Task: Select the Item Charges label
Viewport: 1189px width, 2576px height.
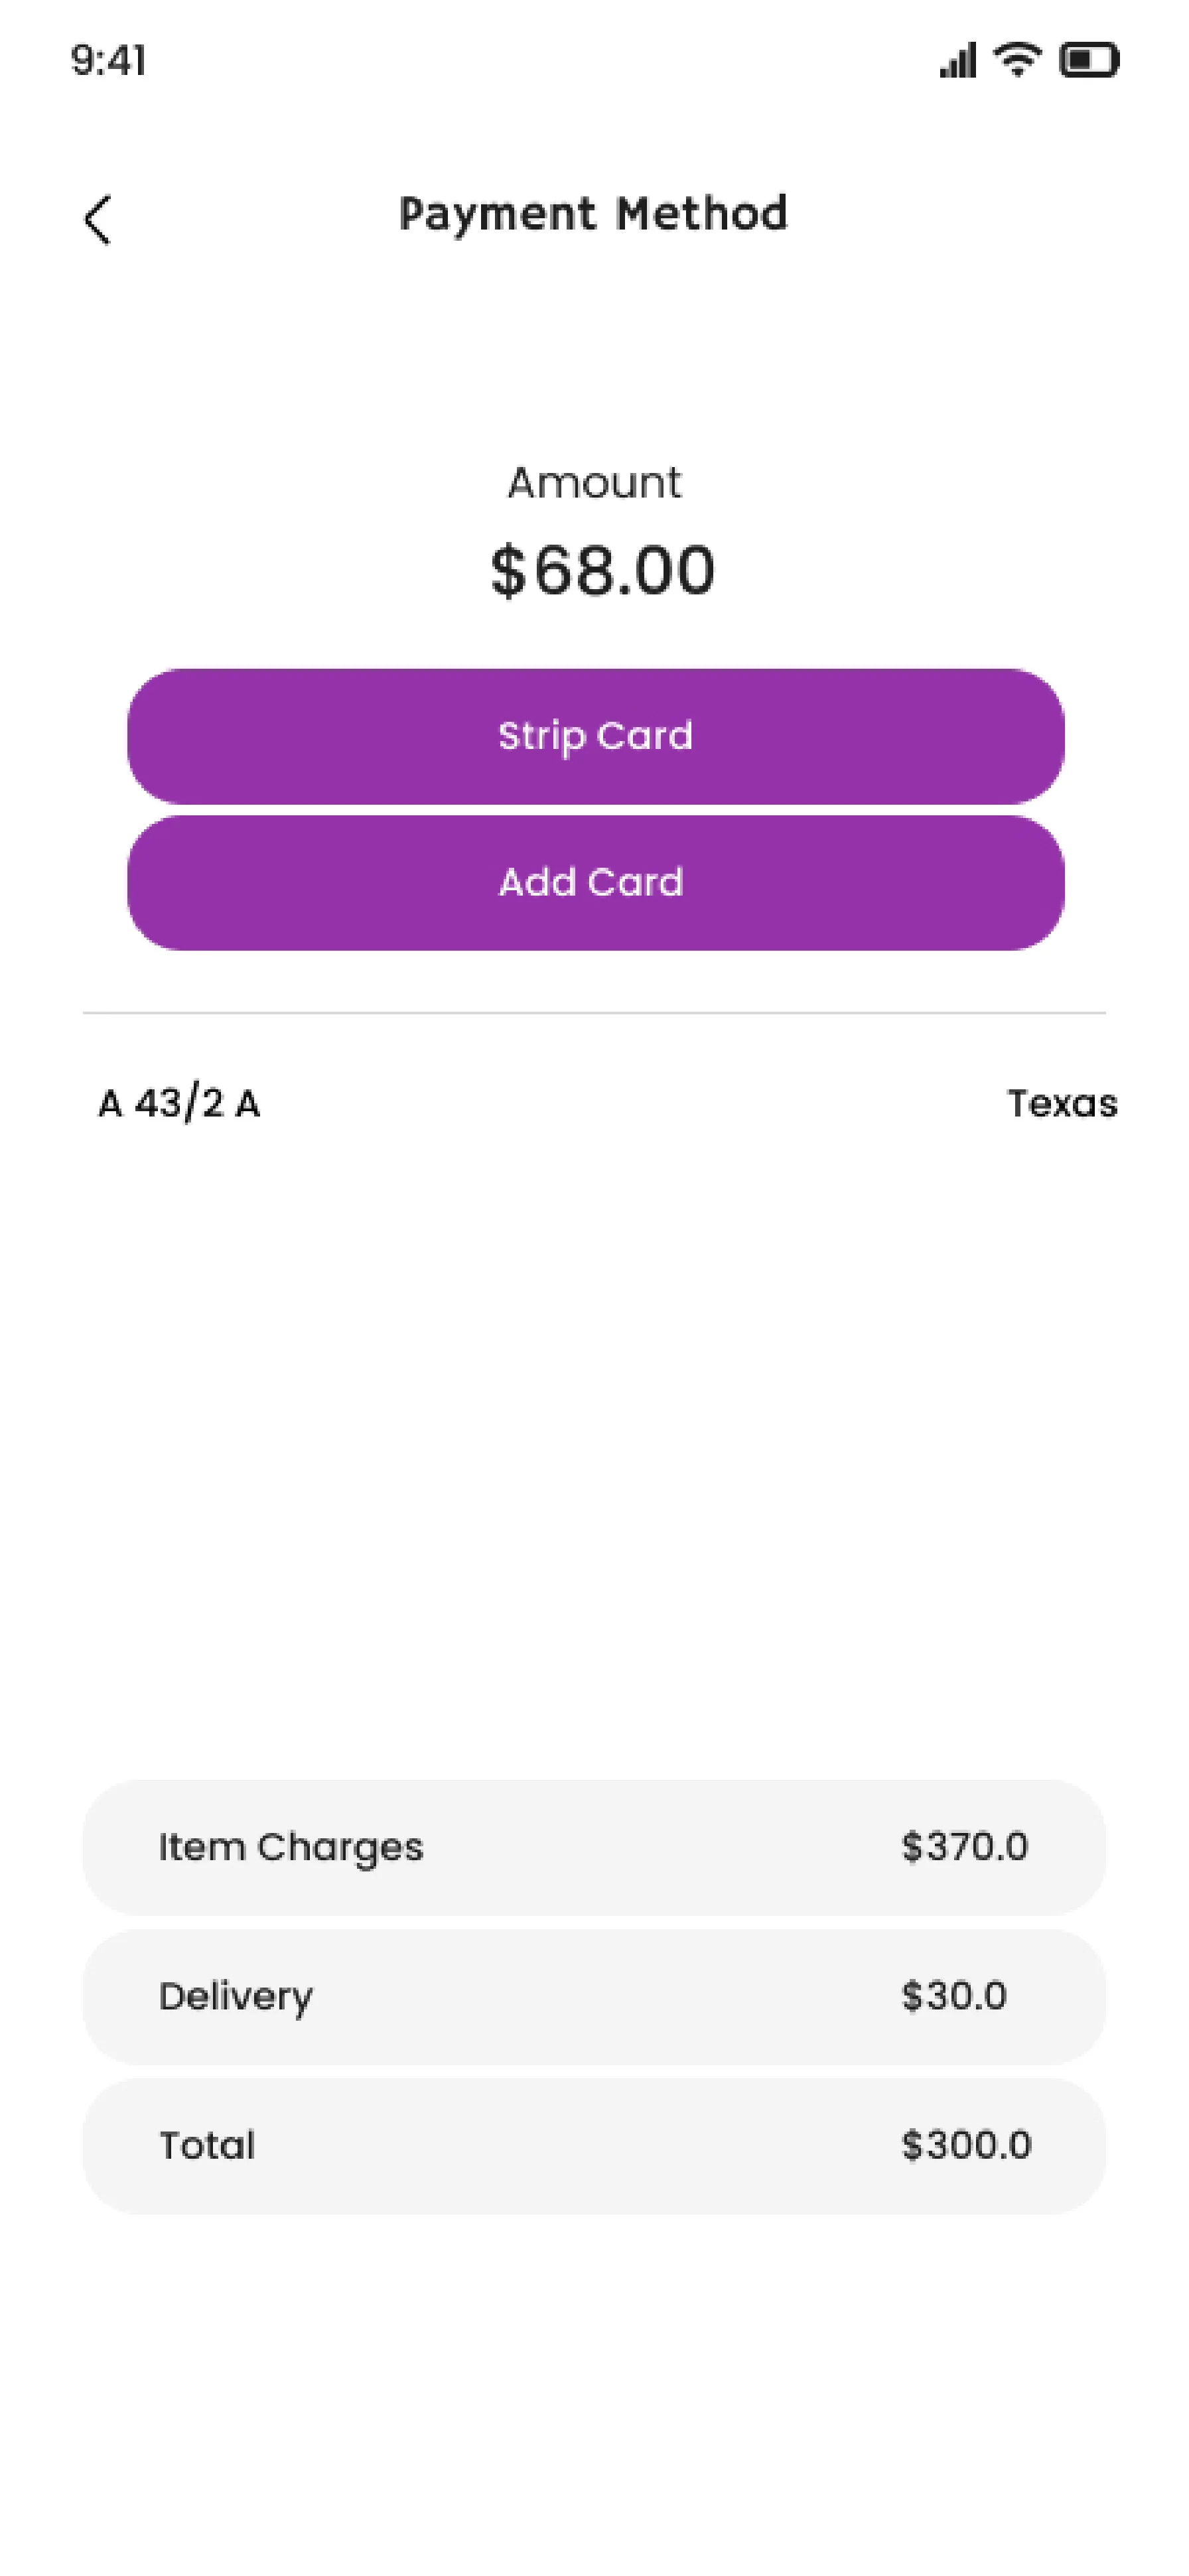Action: tap(290, 1847)
